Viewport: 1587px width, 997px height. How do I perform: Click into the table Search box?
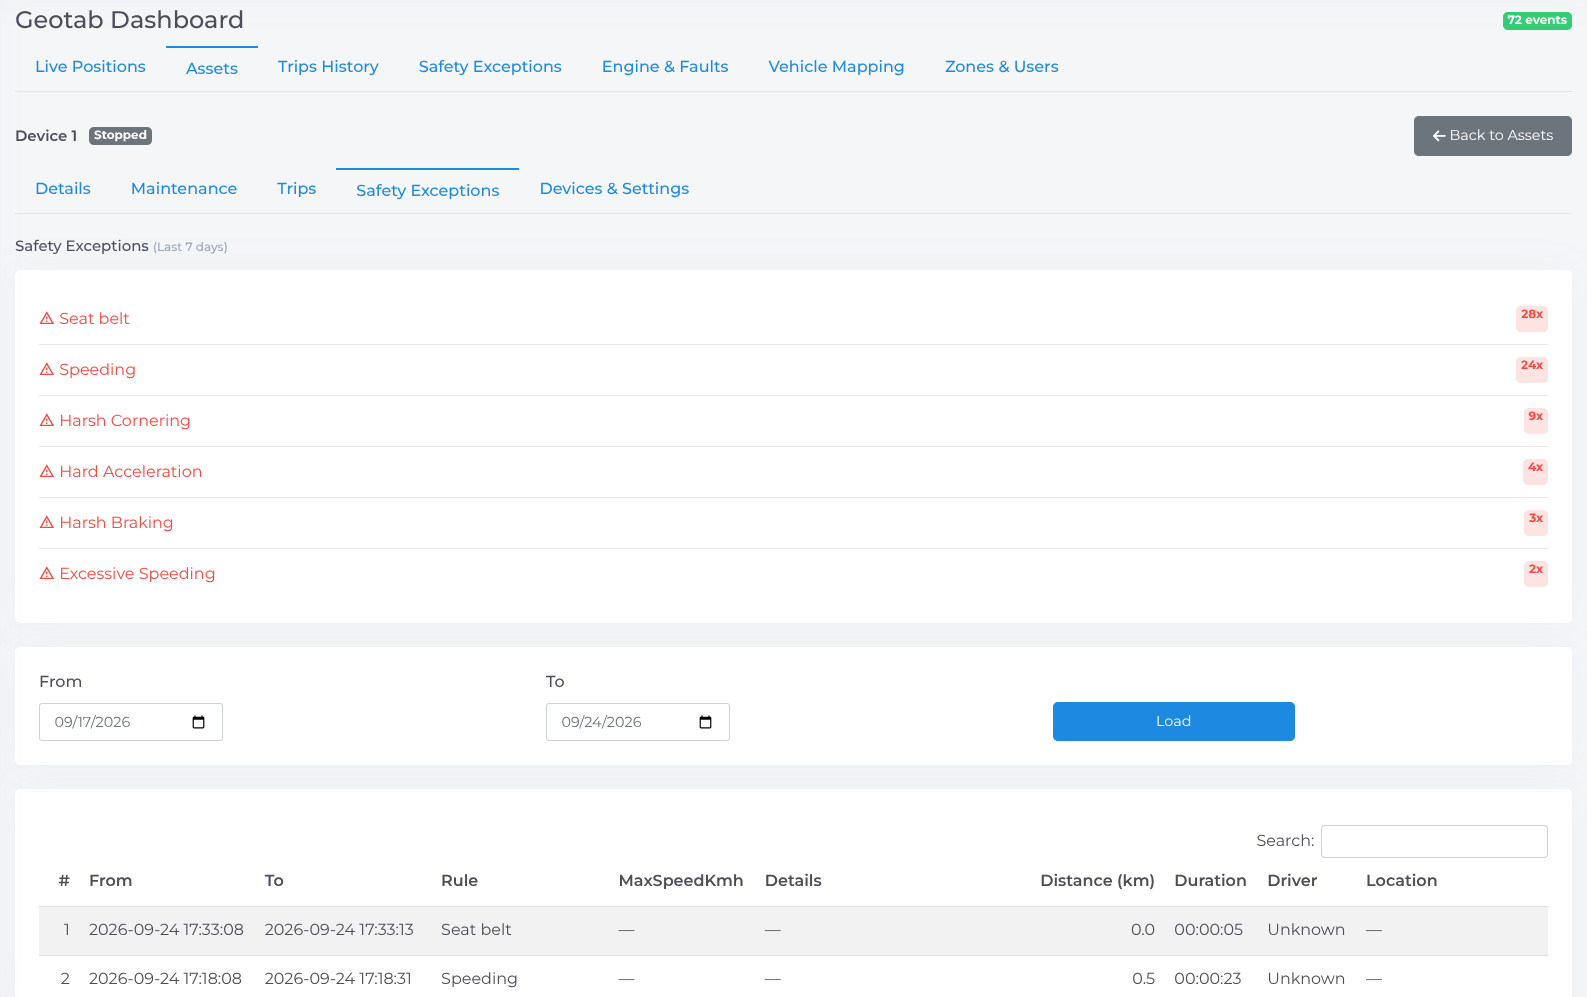[1434, 841]
